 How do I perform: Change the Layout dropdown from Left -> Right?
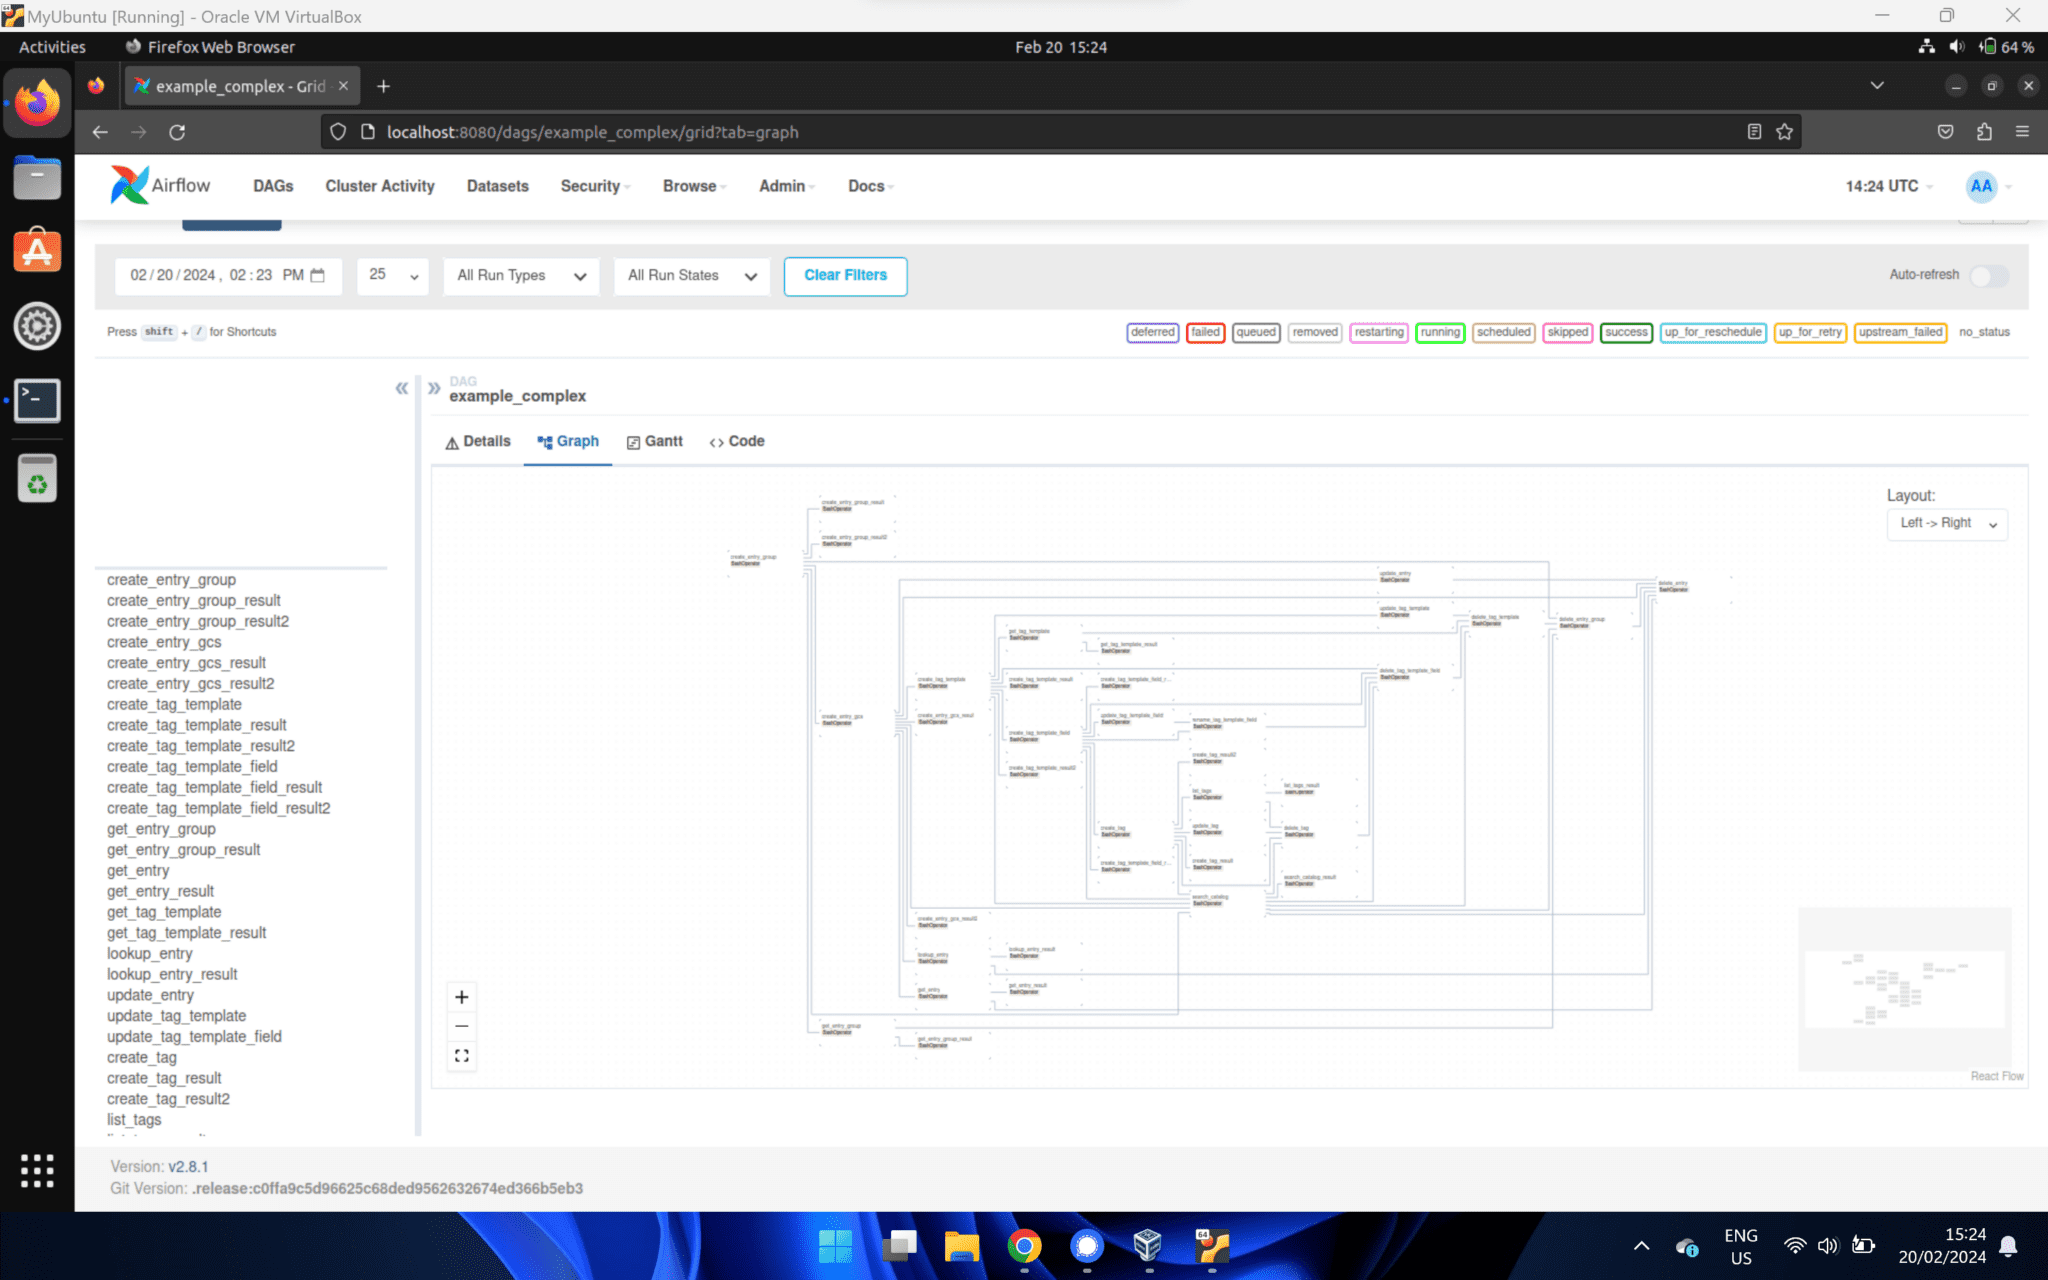(1946, 523)
